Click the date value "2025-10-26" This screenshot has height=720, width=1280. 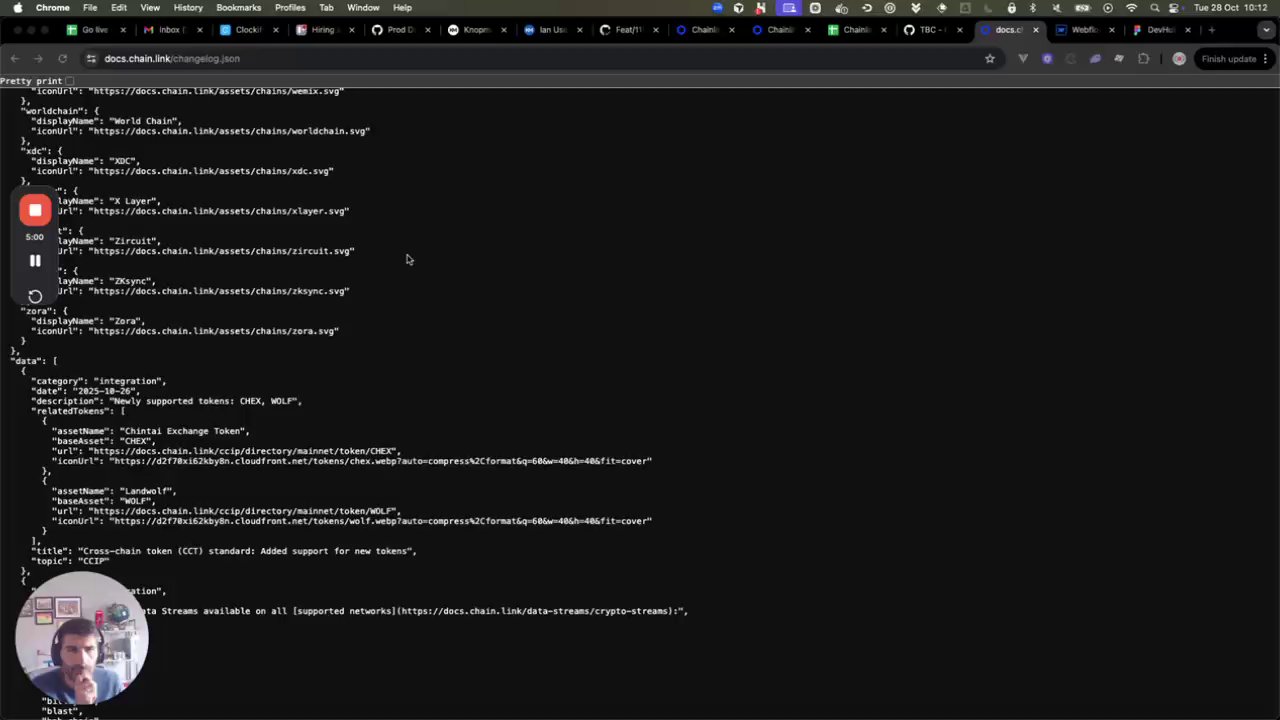pos(103,391)
